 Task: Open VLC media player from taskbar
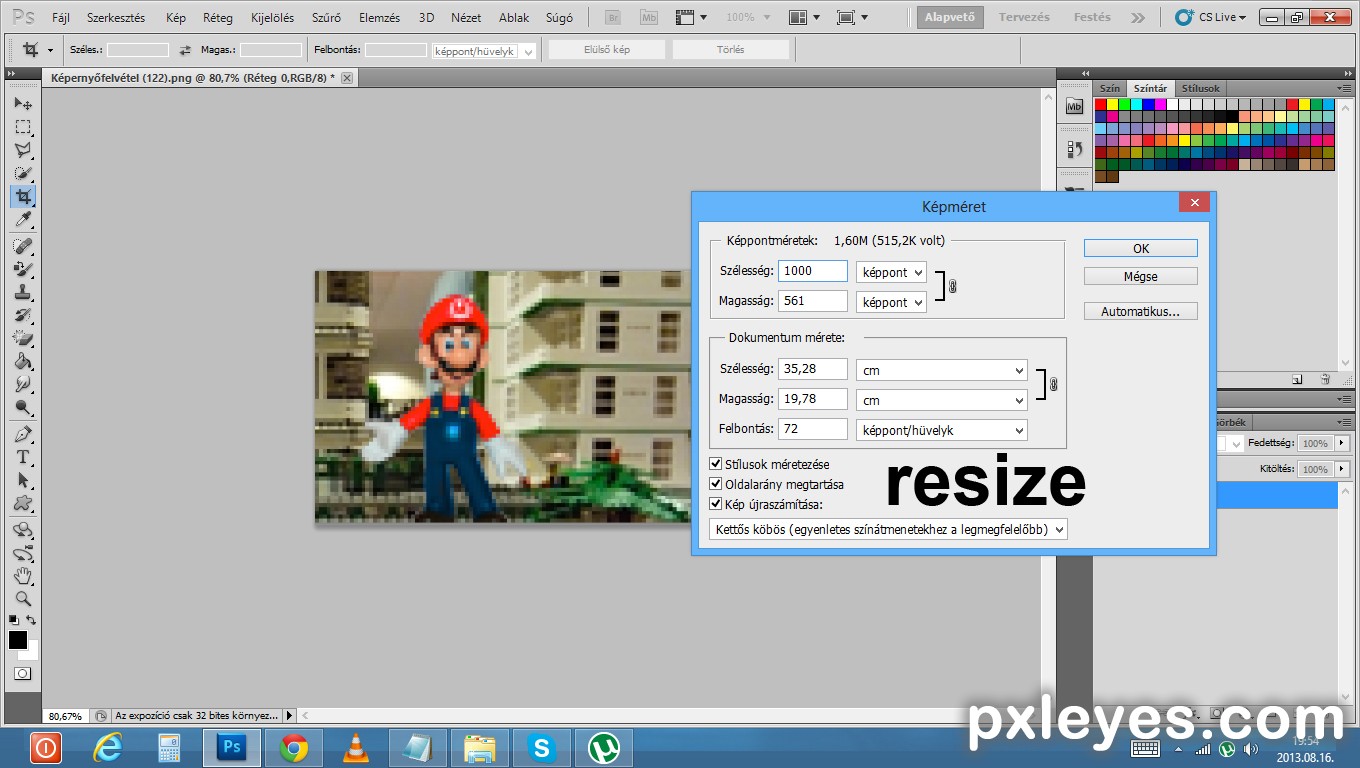tap(355, 748)
